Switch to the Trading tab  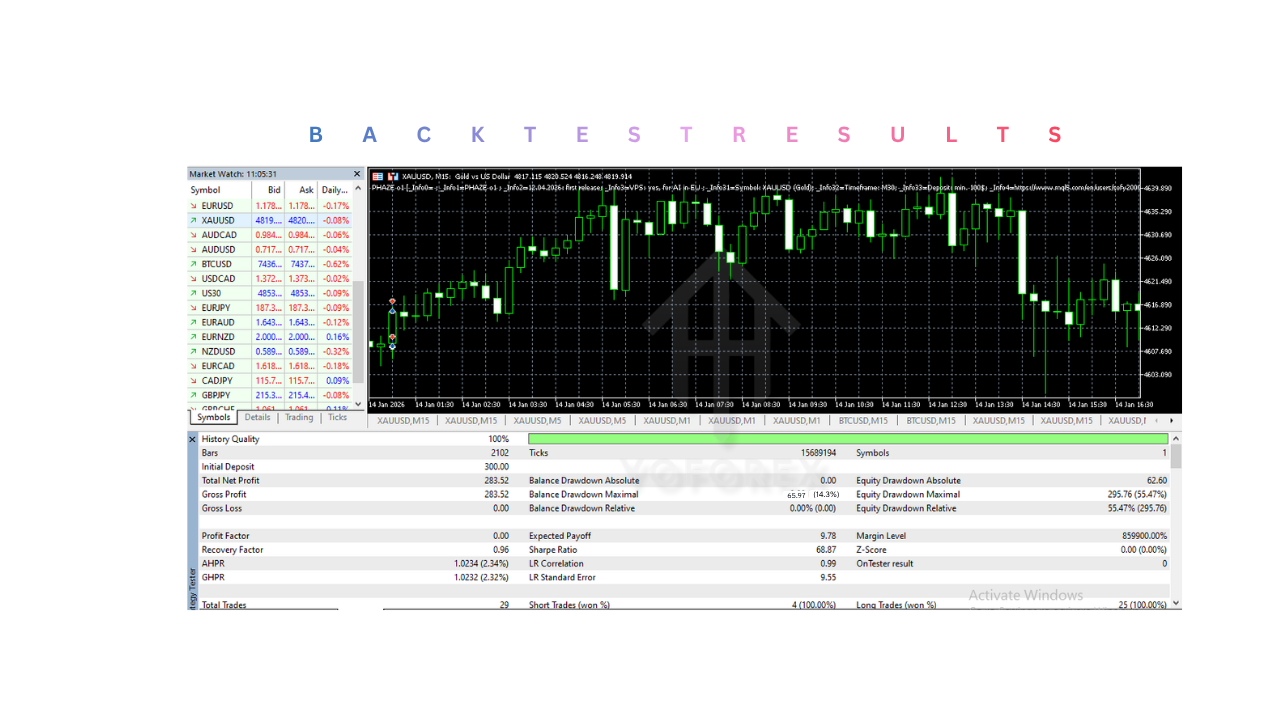pyautogui.click(x=300, y=417)
